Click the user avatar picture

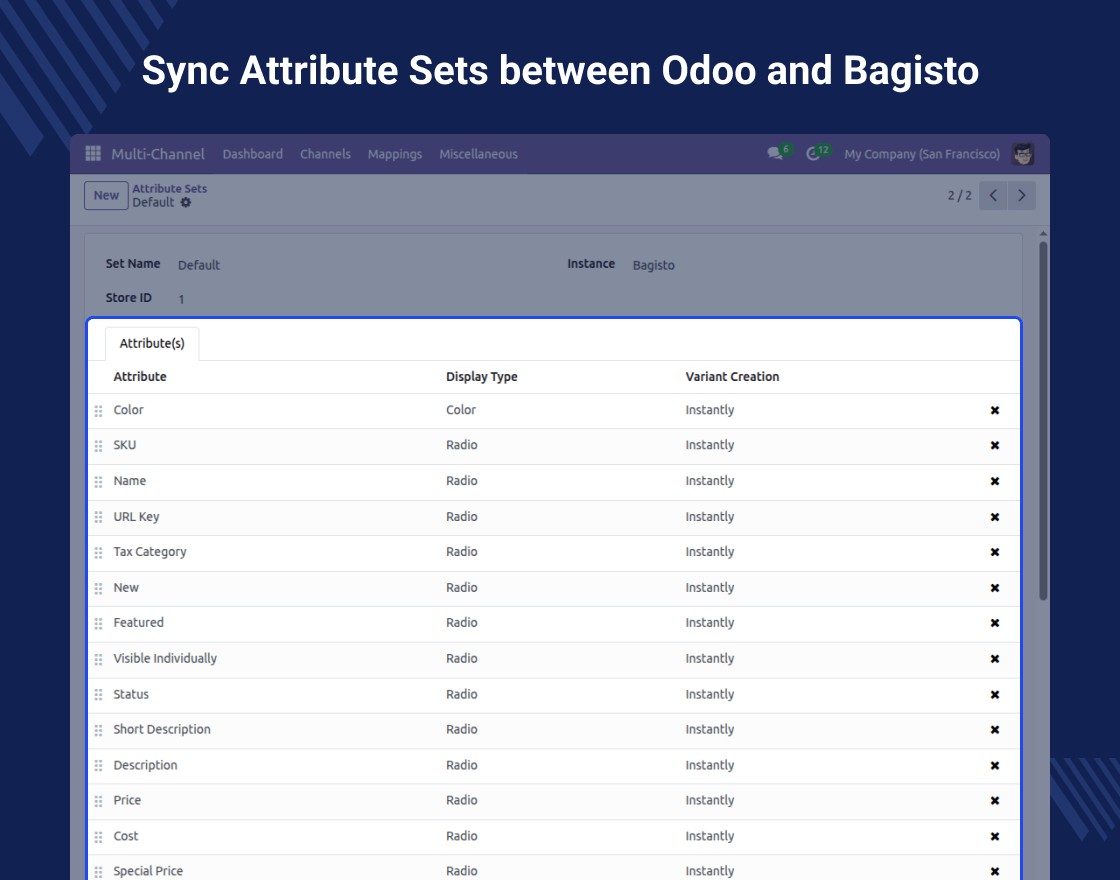pos(1023,154)
